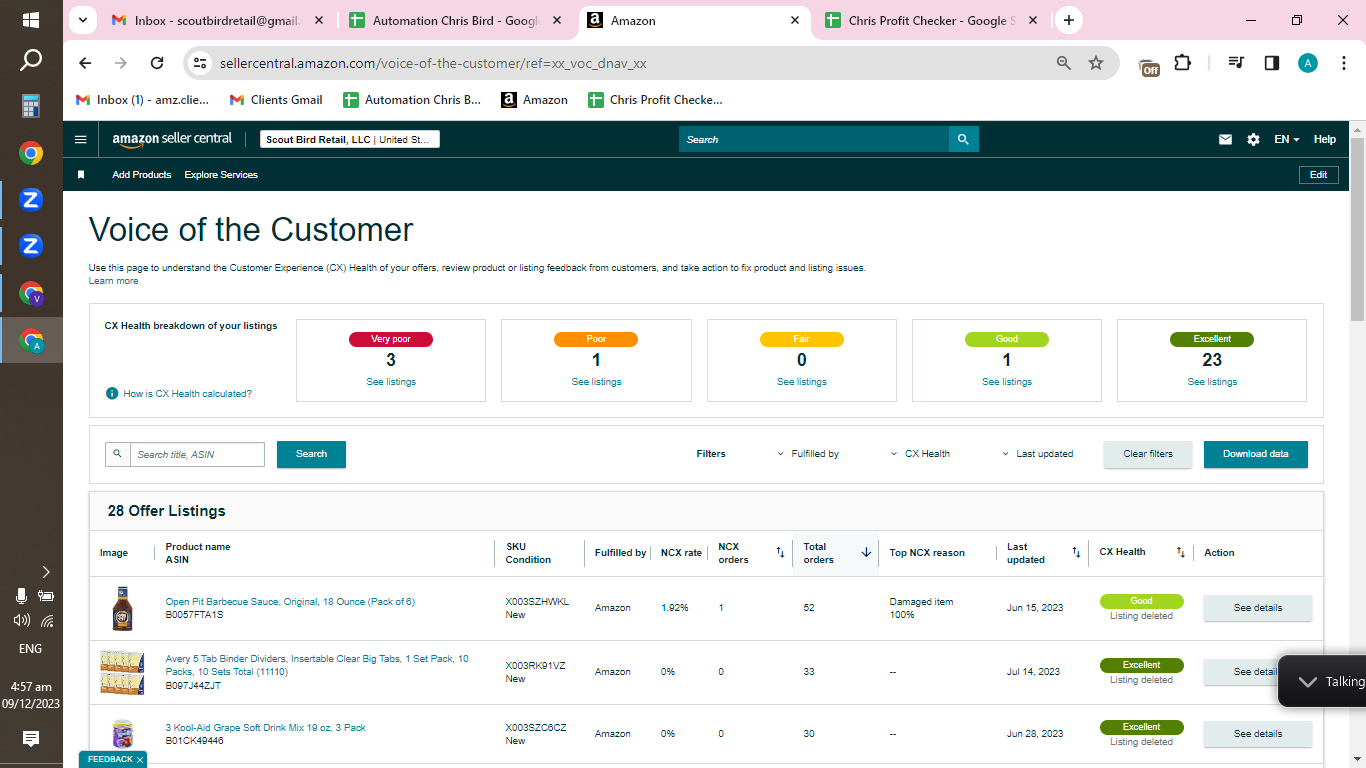Expand the Talking widget chevron

1307,681
